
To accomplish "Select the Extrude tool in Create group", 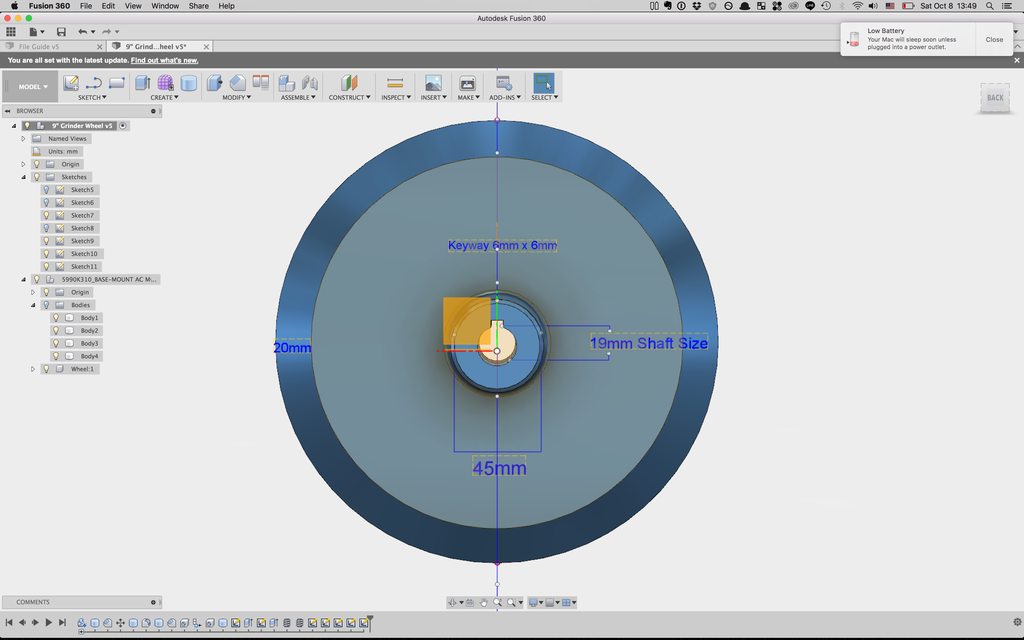I will (142, 83).
